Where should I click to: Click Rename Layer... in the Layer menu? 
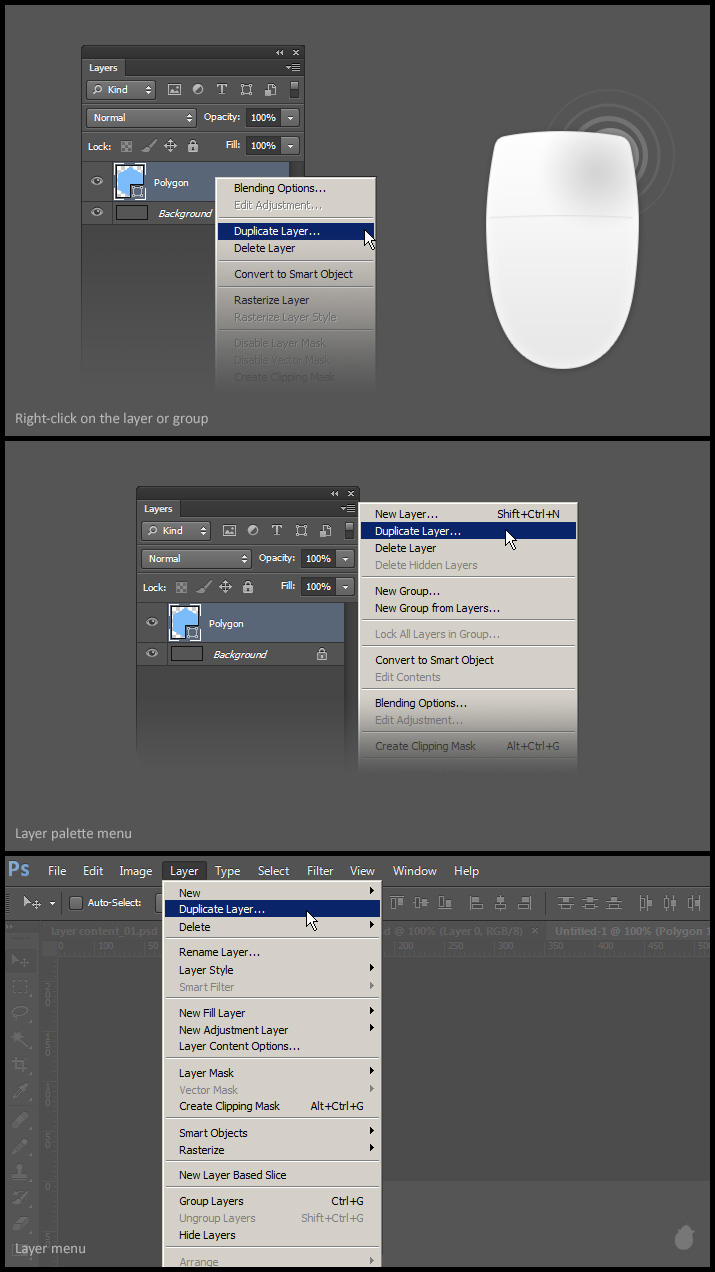tap(219, 952)
